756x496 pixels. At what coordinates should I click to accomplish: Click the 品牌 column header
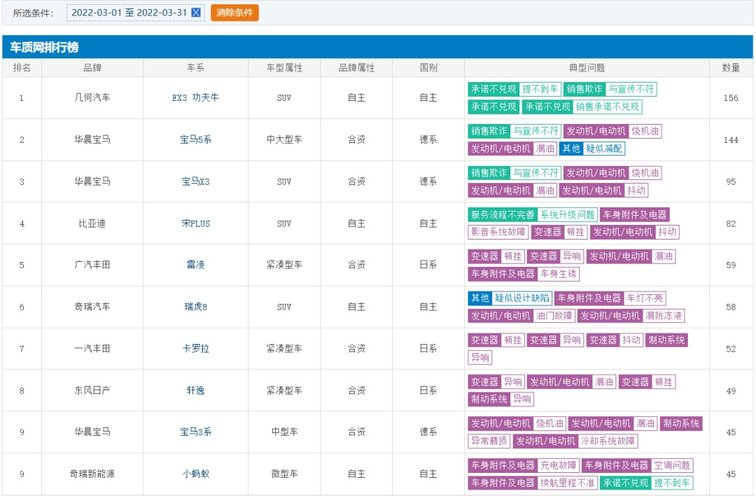[x=92, y=67]
